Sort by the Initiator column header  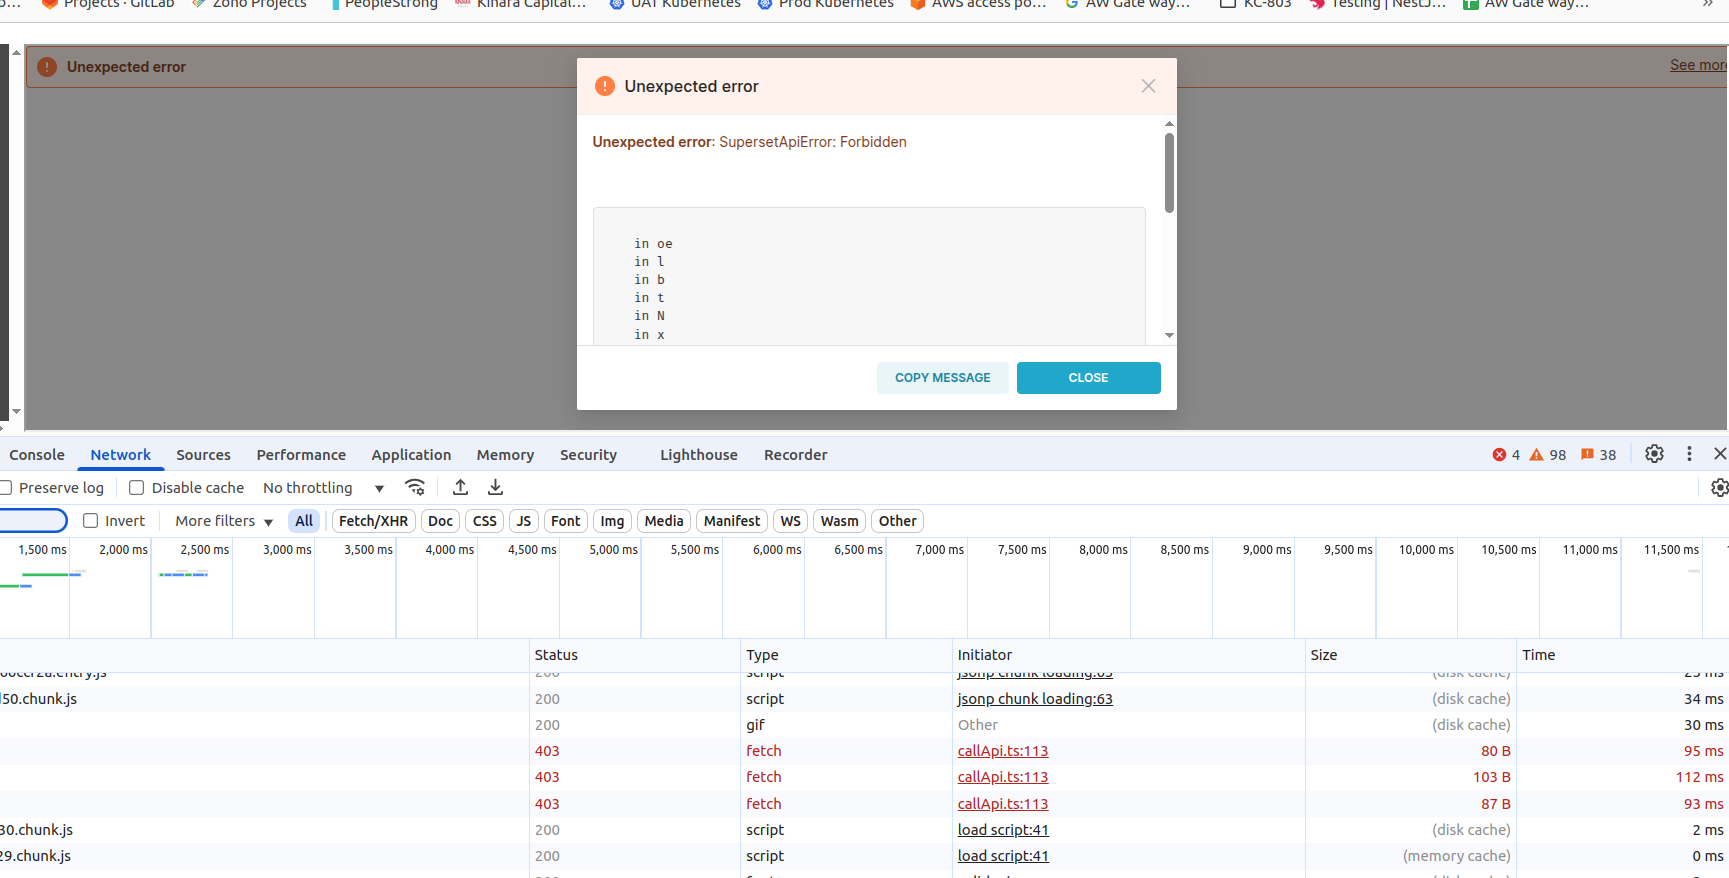coord(1128,655)
